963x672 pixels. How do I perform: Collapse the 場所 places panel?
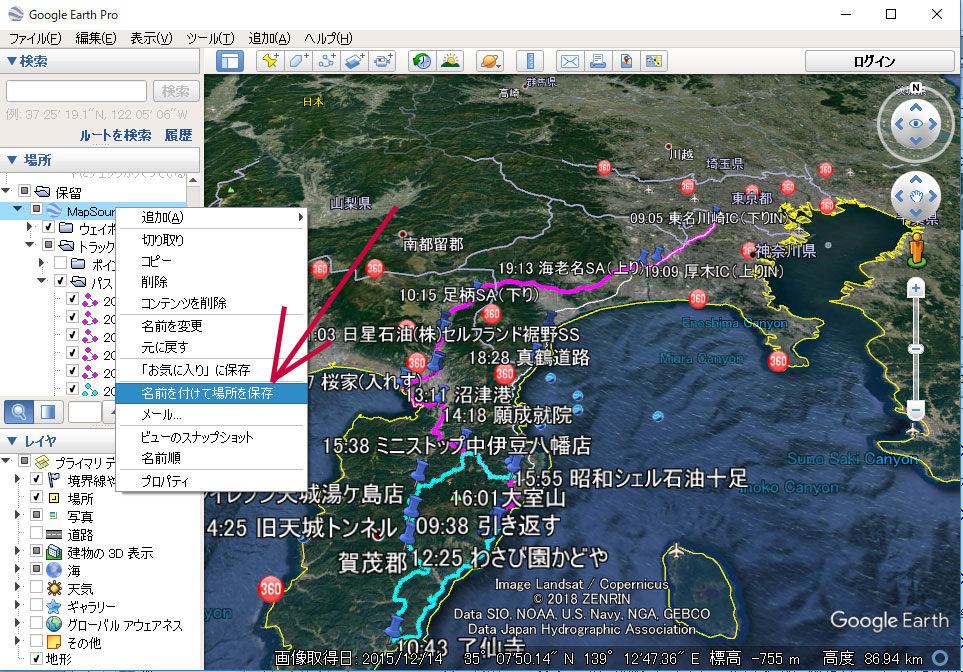(x=11, y=160)
